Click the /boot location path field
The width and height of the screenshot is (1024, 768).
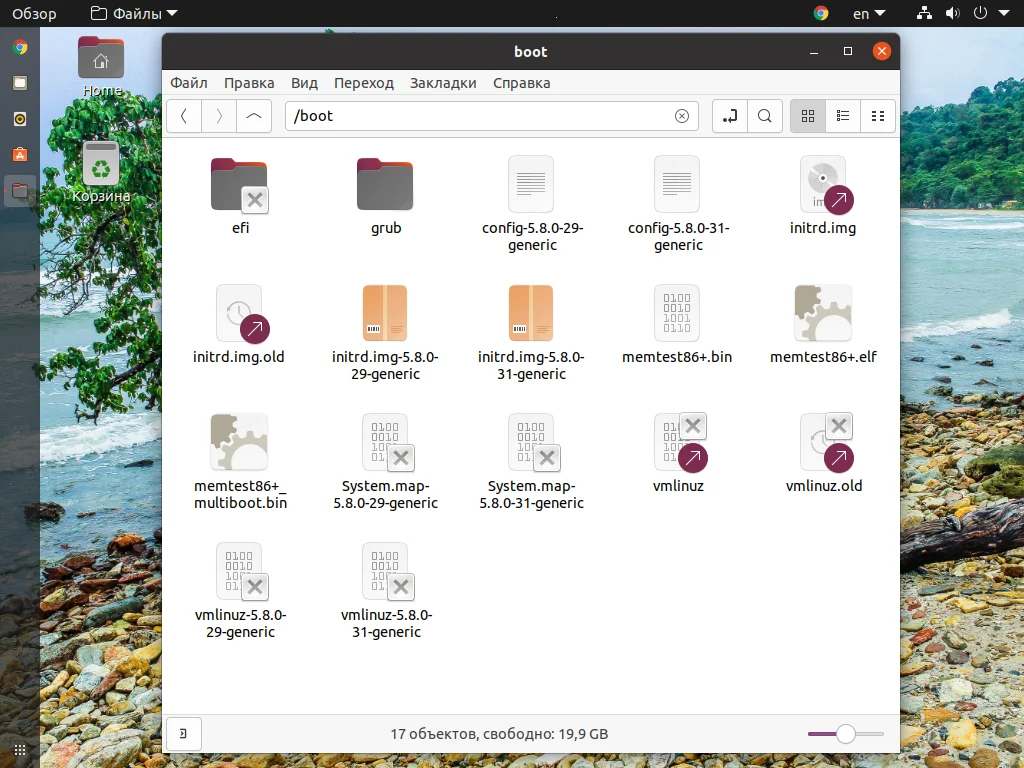pos(480,116)
